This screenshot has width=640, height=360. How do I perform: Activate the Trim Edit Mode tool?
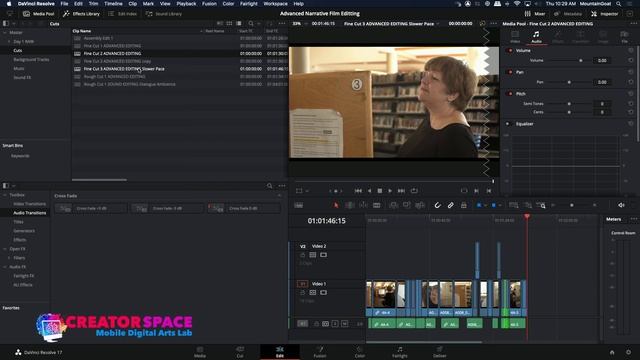point(350,205)
